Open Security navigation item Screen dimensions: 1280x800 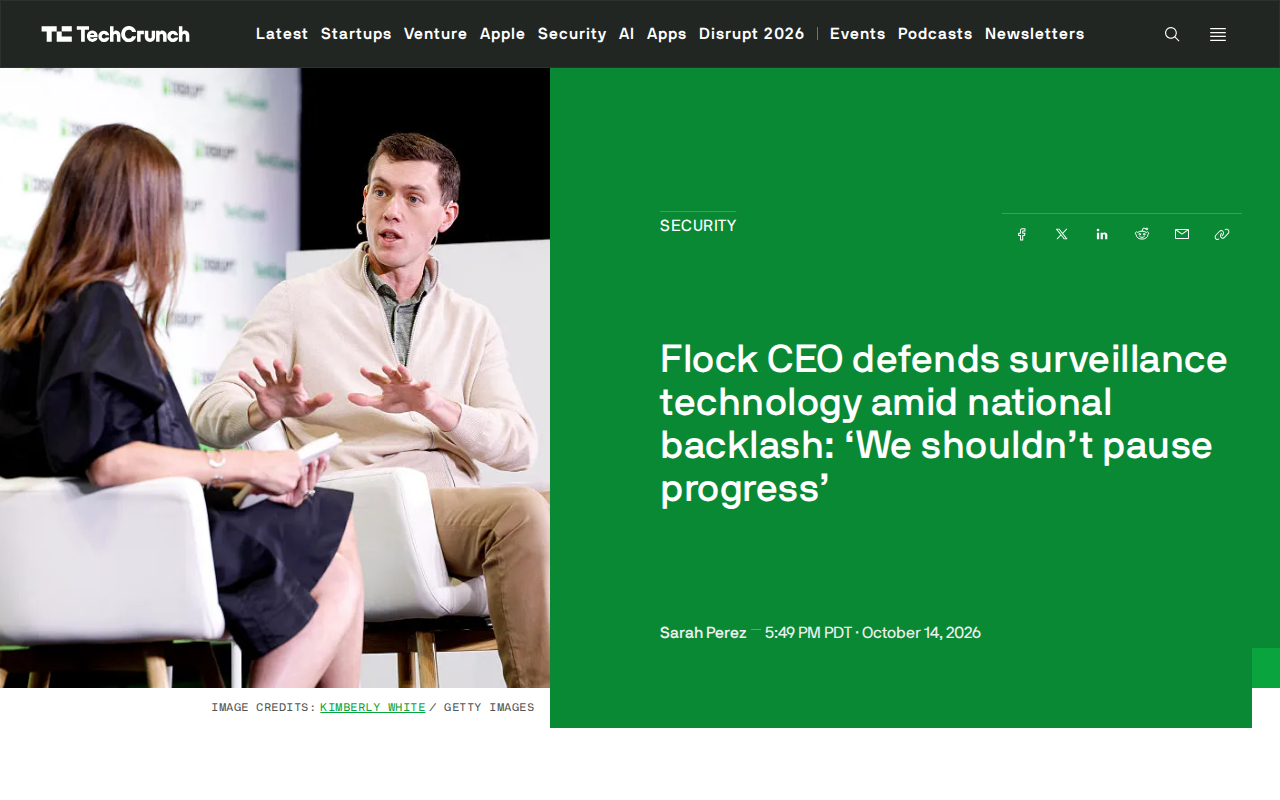tap(572, 34)
